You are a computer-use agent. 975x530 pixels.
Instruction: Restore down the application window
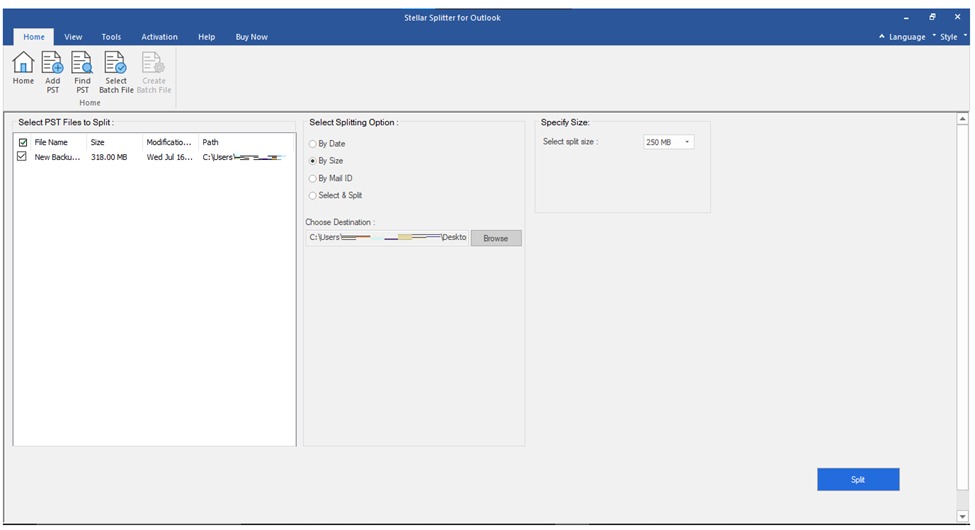click(x=932, y=17)
